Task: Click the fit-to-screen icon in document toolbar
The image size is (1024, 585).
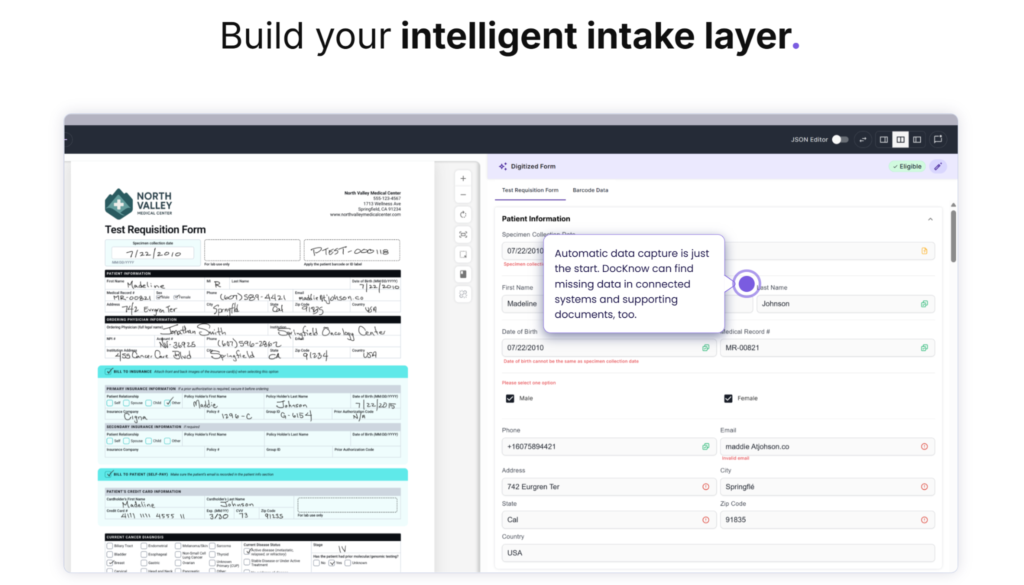Action: (x=463, y=234)
